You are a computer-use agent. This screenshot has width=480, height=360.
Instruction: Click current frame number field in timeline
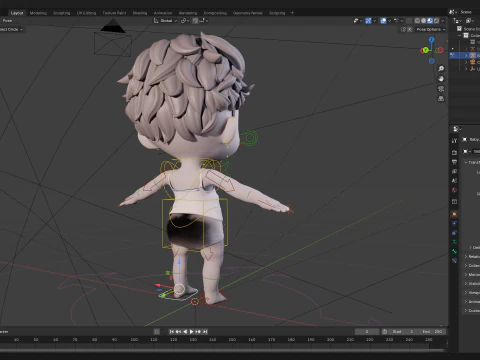(367, 332)
